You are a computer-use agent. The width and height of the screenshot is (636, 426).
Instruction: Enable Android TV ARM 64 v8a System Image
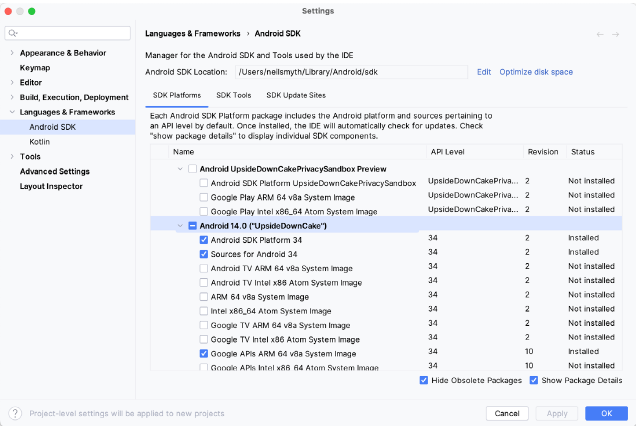(x=204, y=268)
